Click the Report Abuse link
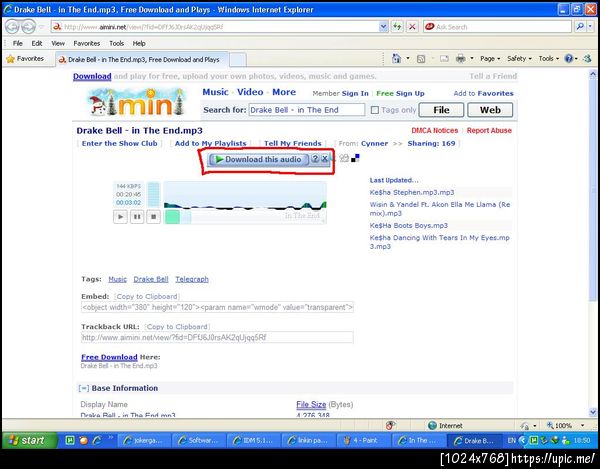Screen dimensions: 600x469 (x=489, y=130)
